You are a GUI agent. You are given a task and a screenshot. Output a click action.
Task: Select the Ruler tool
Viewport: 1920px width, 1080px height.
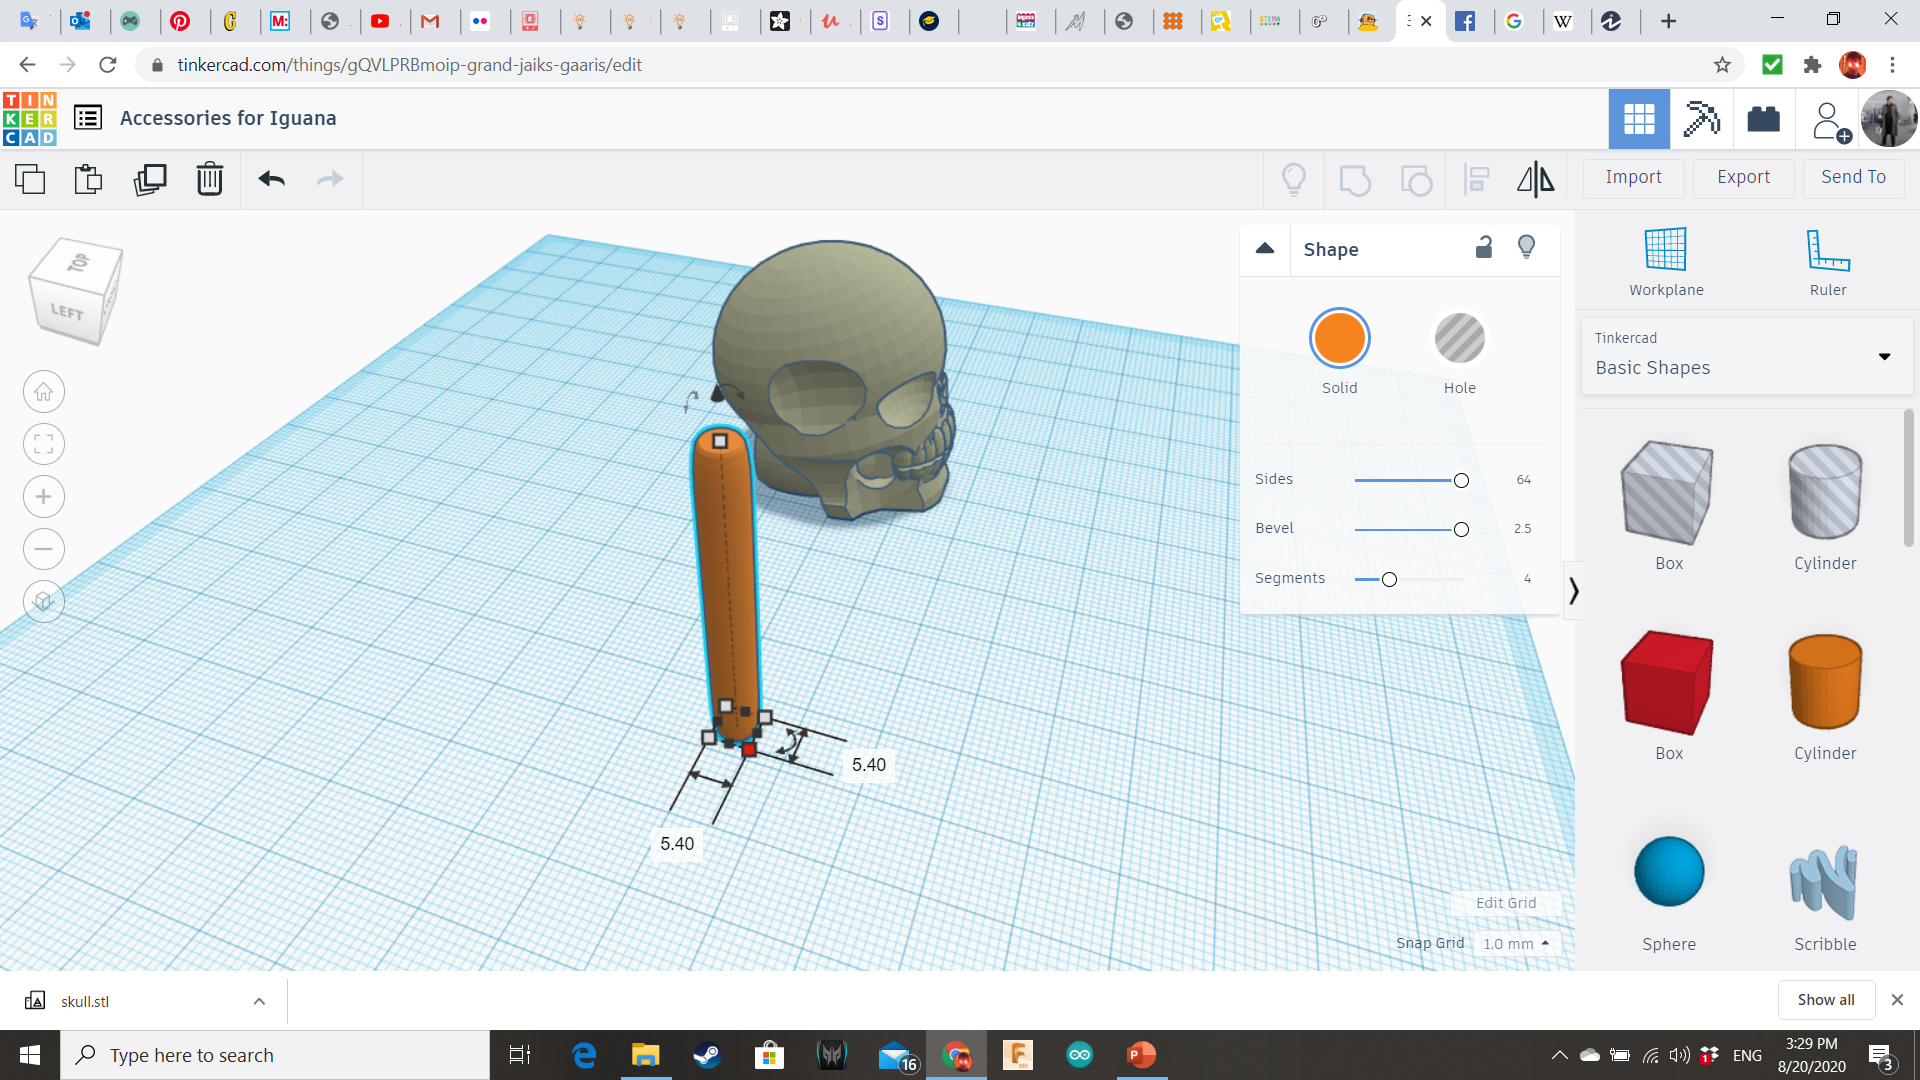1828,262
